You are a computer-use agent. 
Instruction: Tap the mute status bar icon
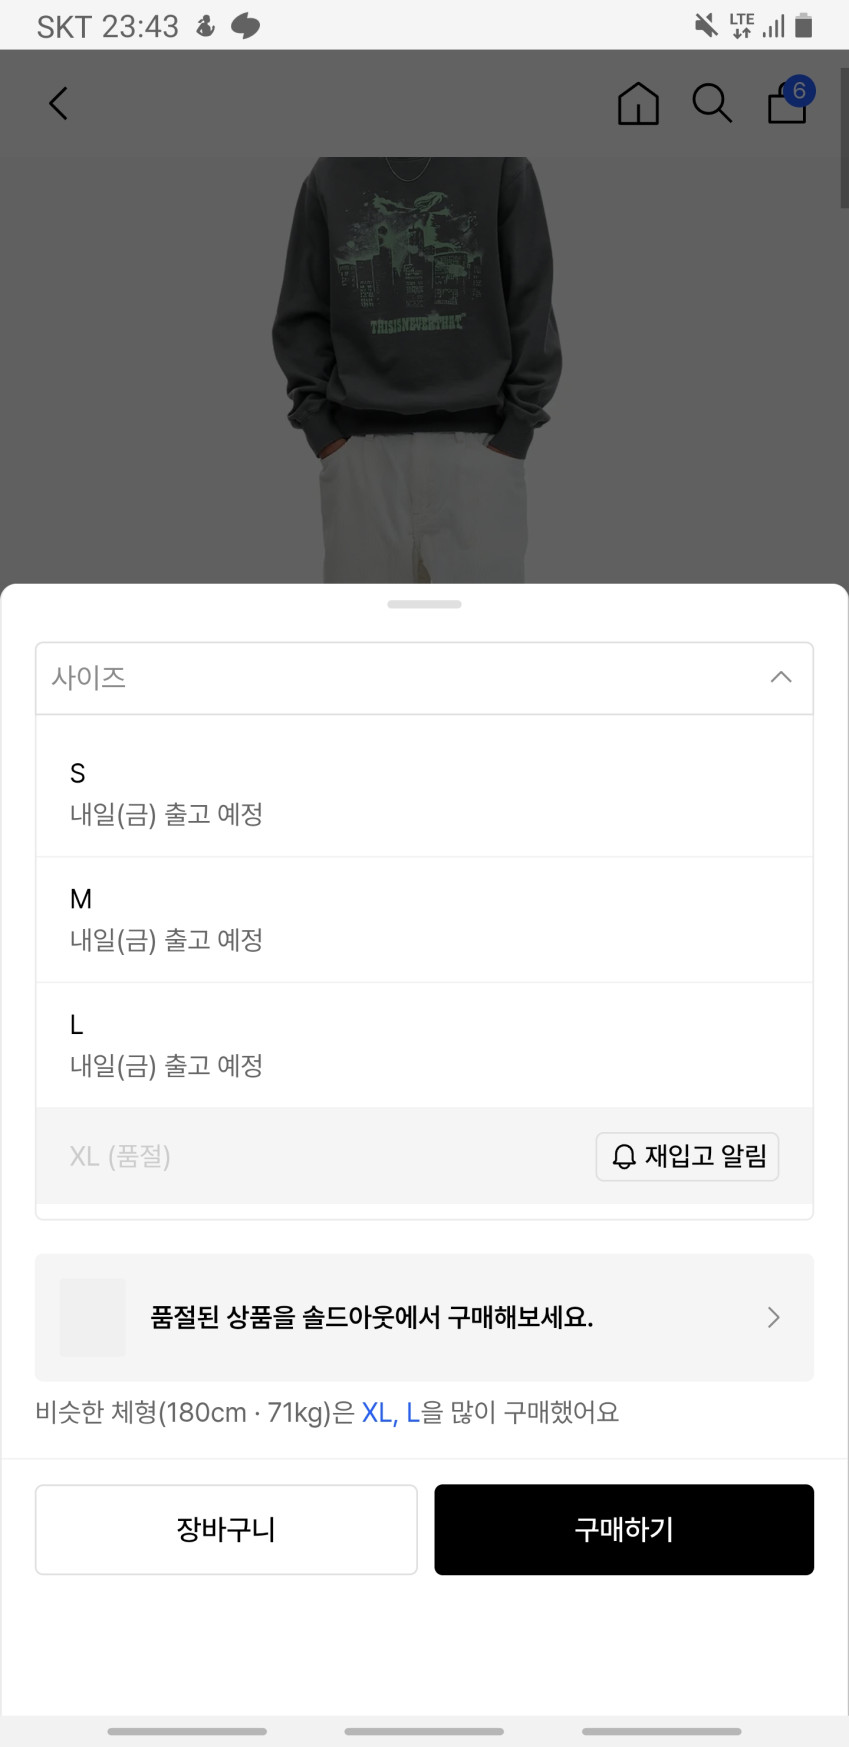(x=706, y=26)
